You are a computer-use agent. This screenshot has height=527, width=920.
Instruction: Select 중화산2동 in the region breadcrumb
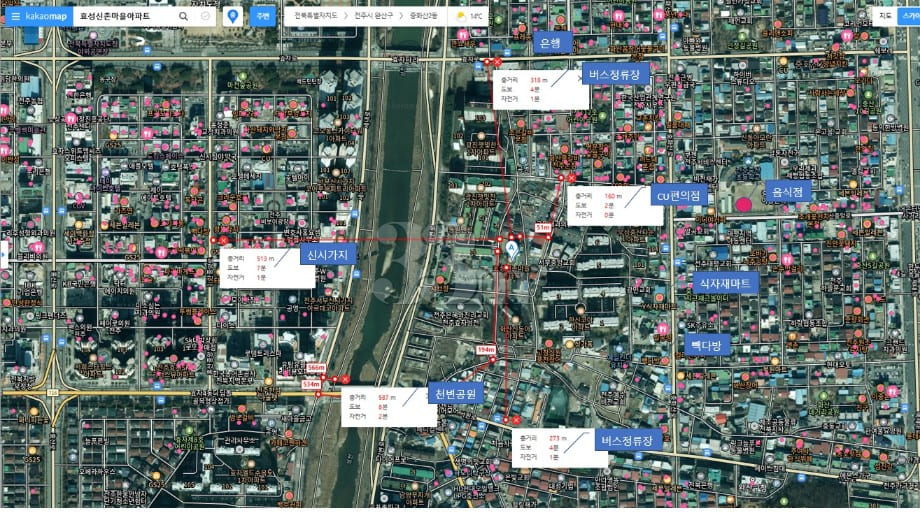click(x=424, y=16)
